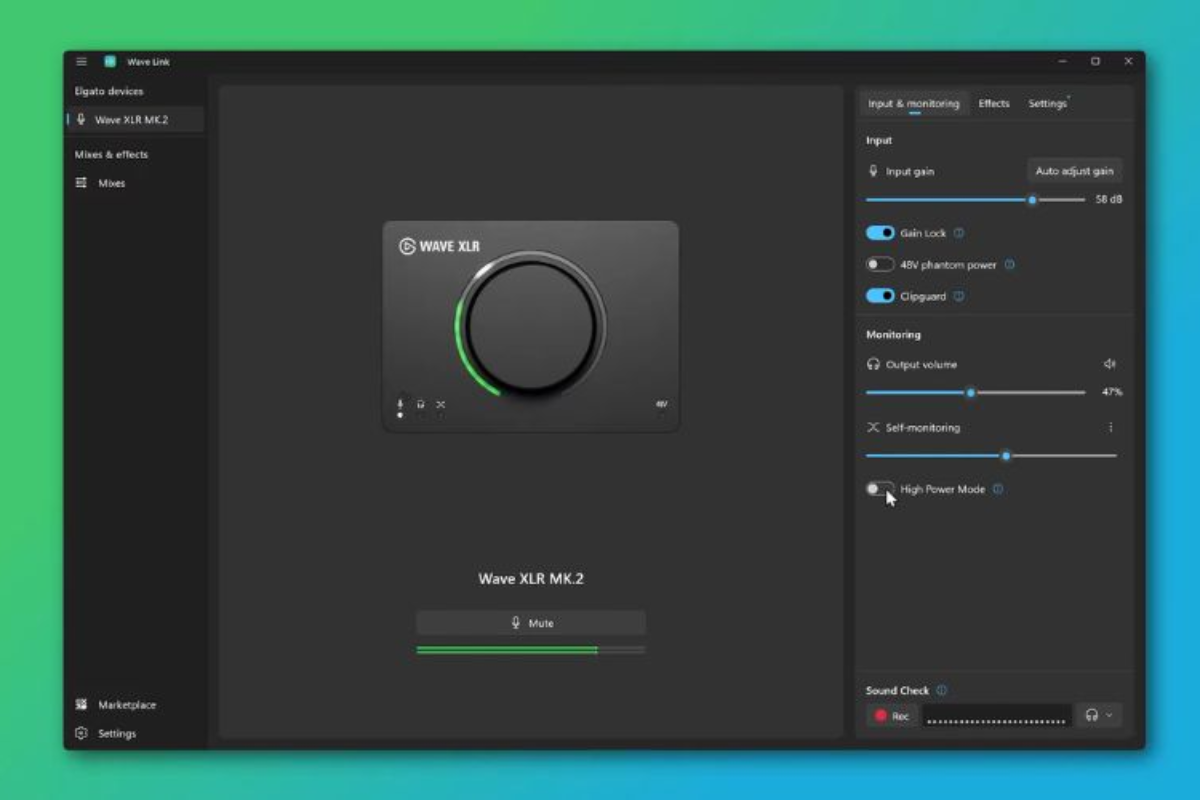
Task: Click the Clipguard info icon
Action: 959,296
